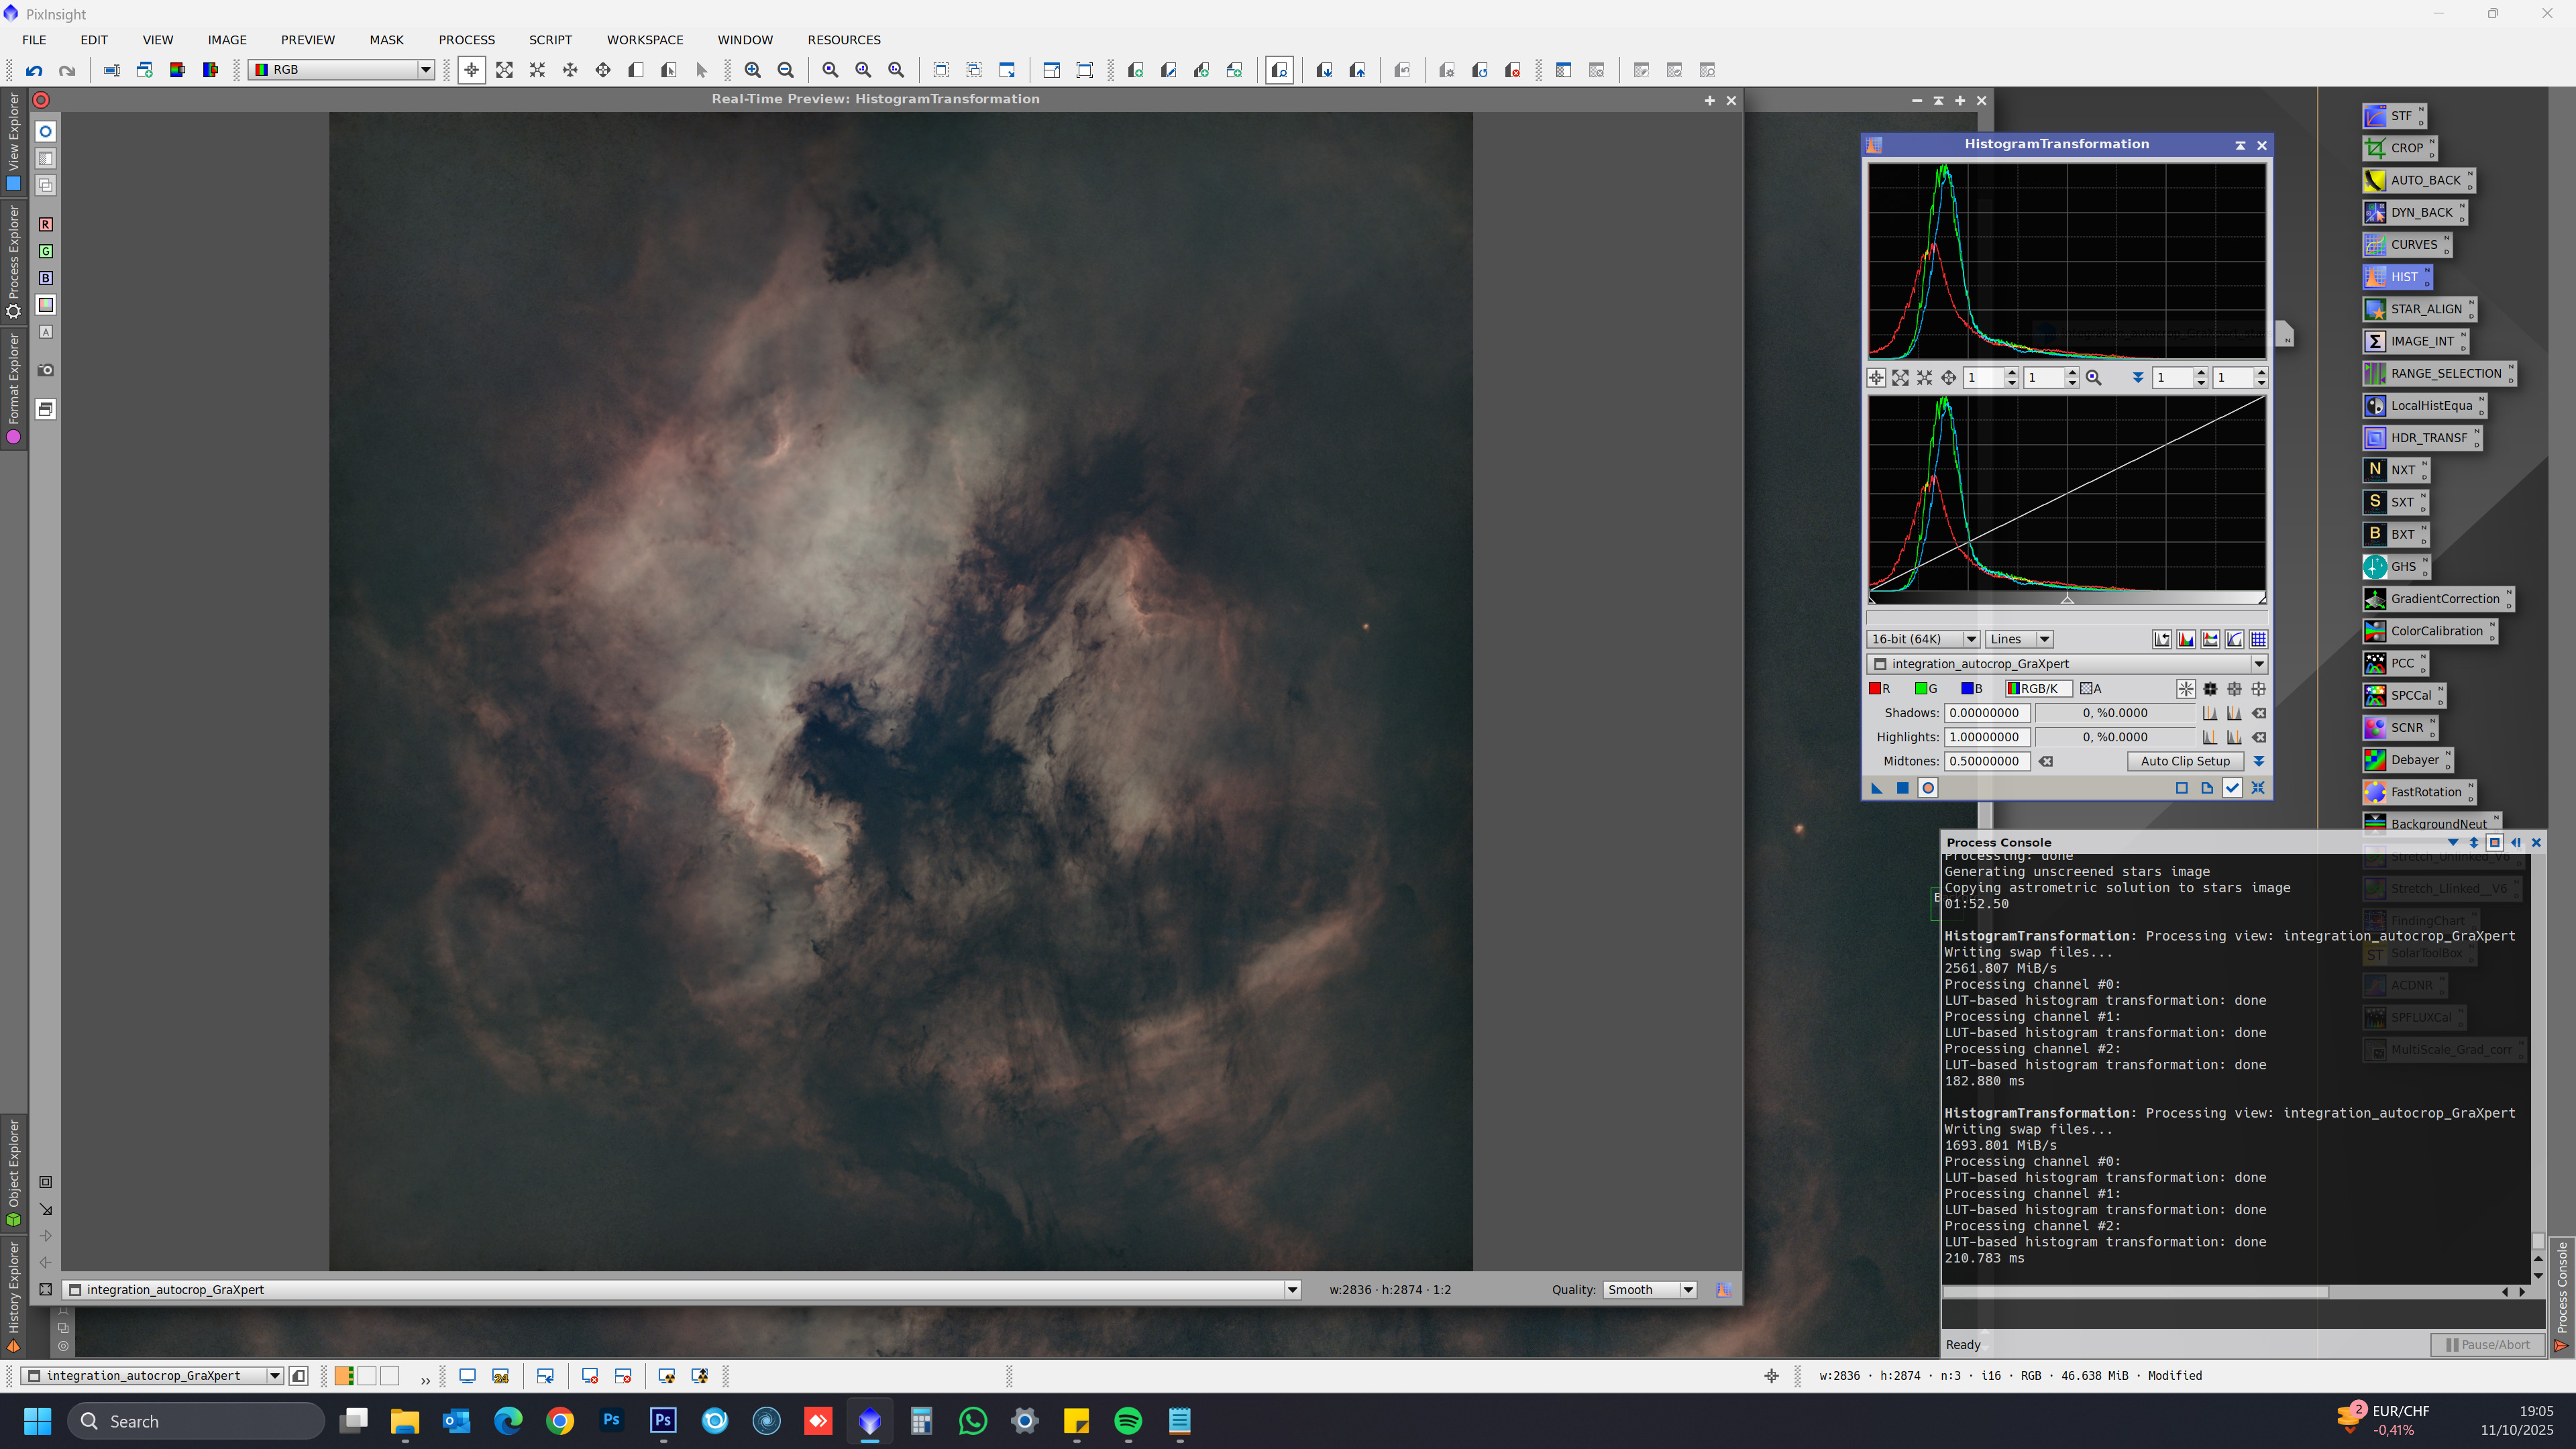Click the Real-Time Preview circle icon
This screenshot has width=2576, height=1449.
pyautogui.click(x=1928, y=788)
